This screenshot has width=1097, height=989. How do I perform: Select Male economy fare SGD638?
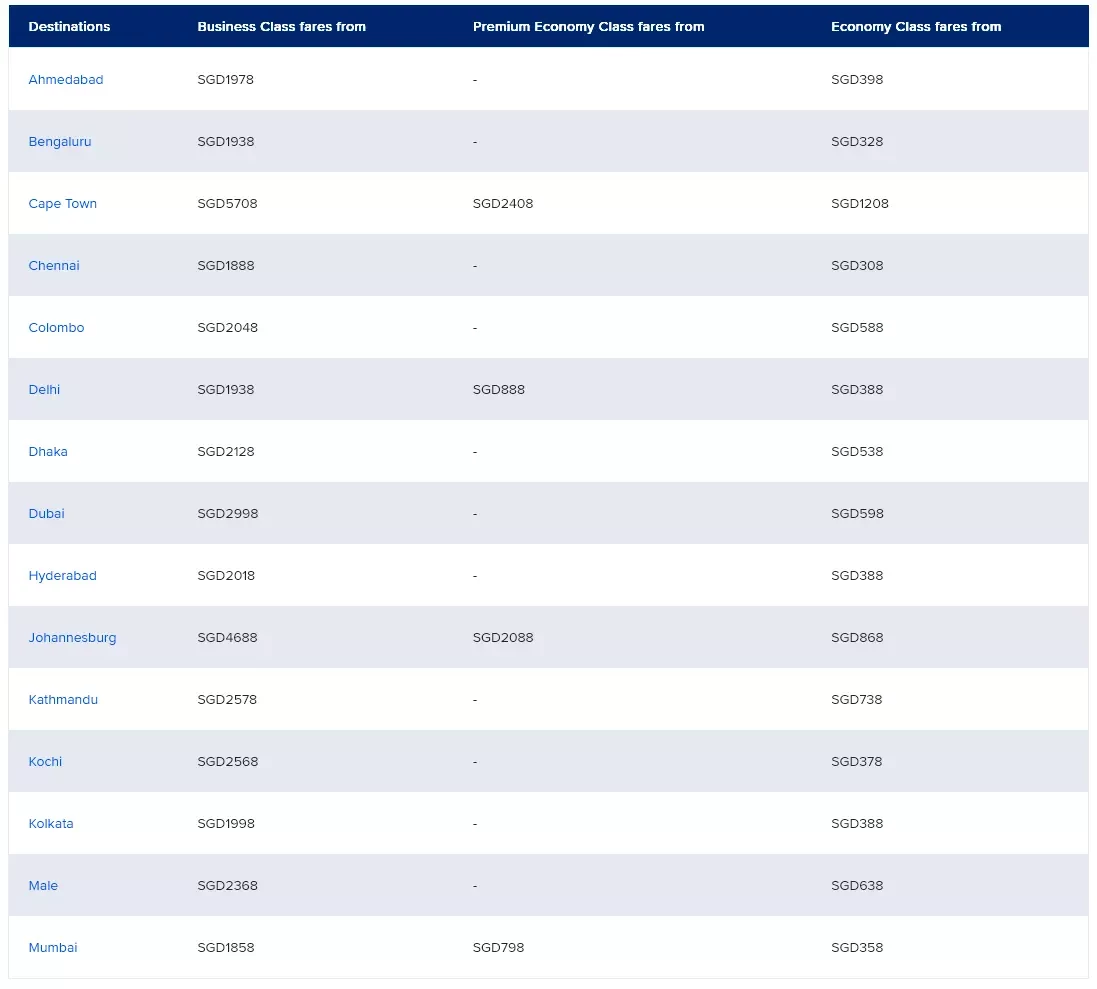pos(857,885)
